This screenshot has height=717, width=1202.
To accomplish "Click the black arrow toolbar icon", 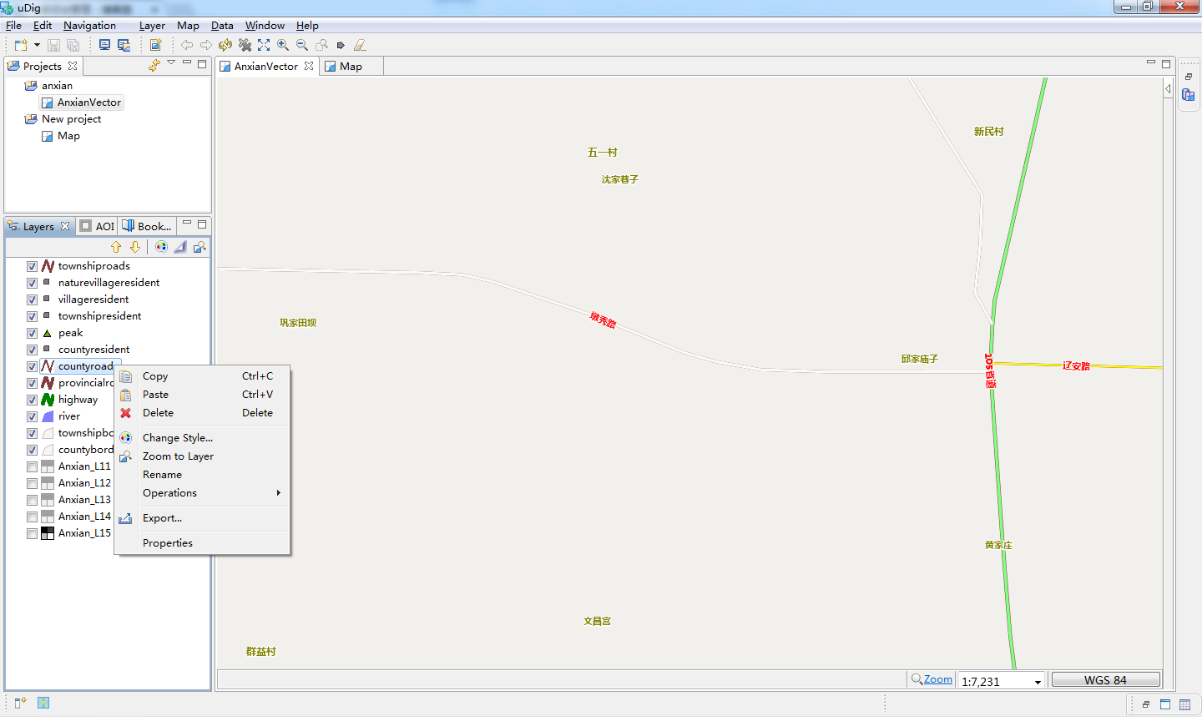I will (x=341, y=45).
